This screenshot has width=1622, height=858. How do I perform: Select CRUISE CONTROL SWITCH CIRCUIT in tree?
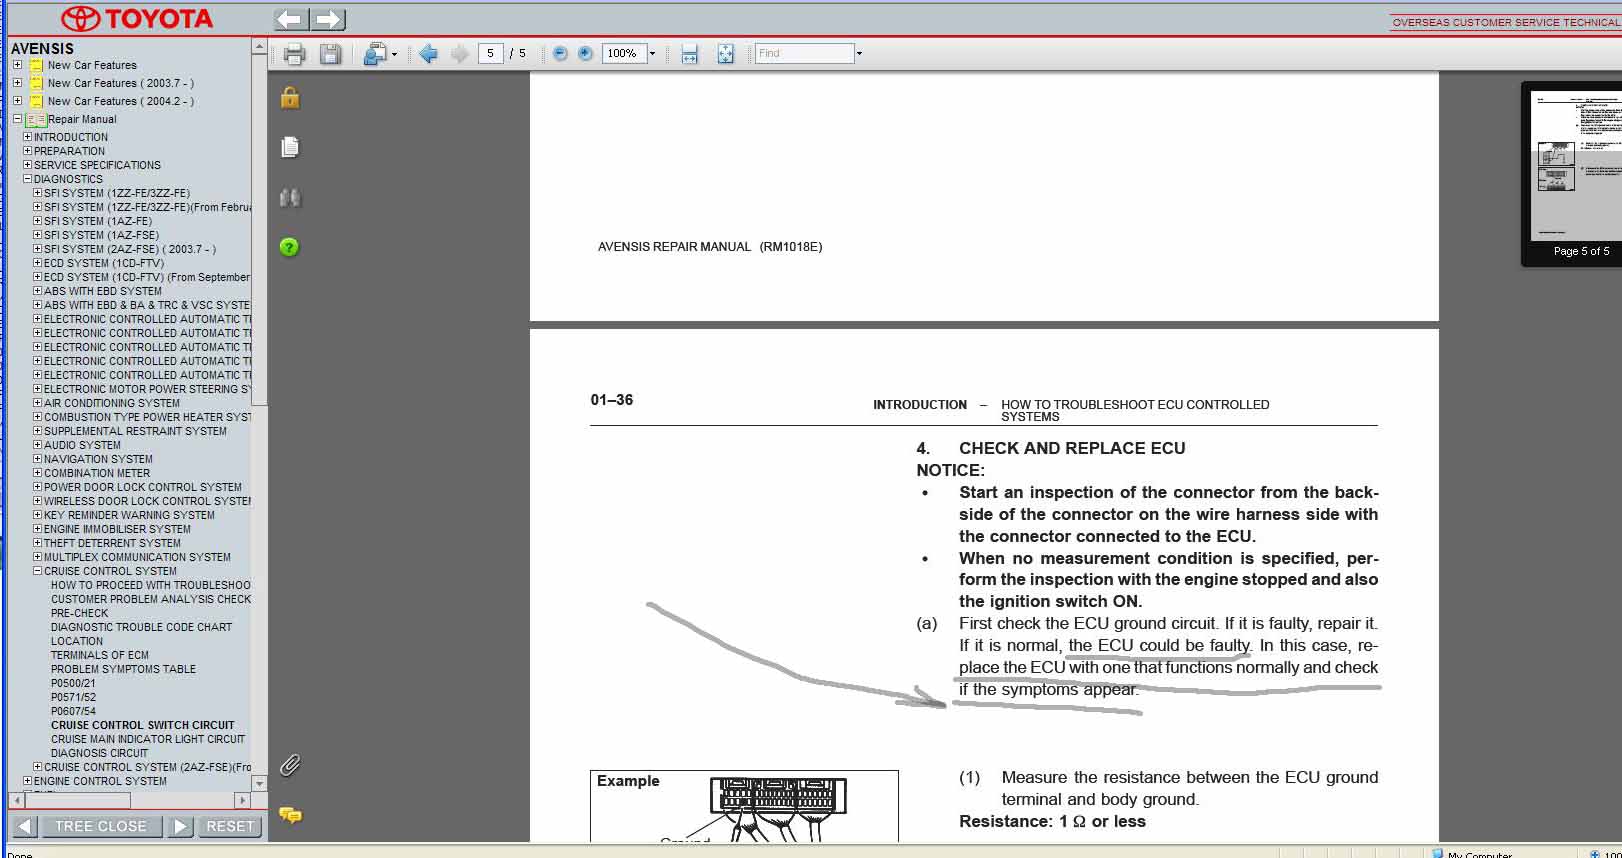(x=142, y=725)
